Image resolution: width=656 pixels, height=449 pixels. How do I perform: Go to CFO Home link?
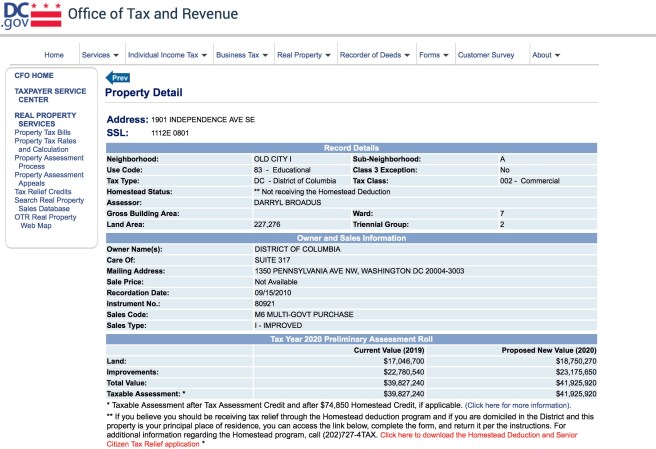click(x=34, y=75)
